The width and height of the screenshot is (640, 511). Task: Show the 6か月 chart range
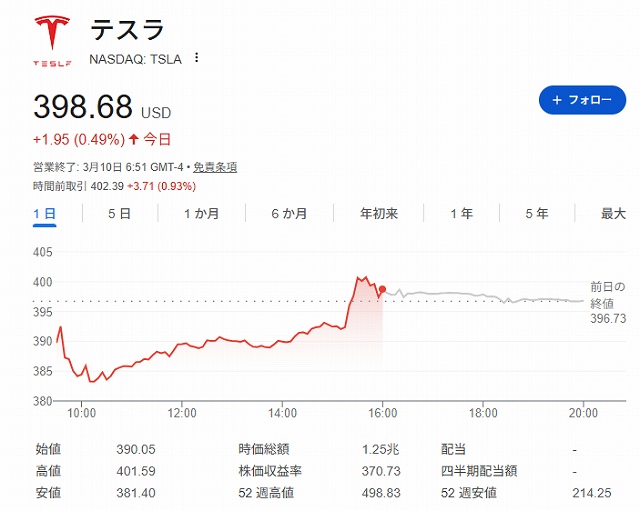pos(288,213)
